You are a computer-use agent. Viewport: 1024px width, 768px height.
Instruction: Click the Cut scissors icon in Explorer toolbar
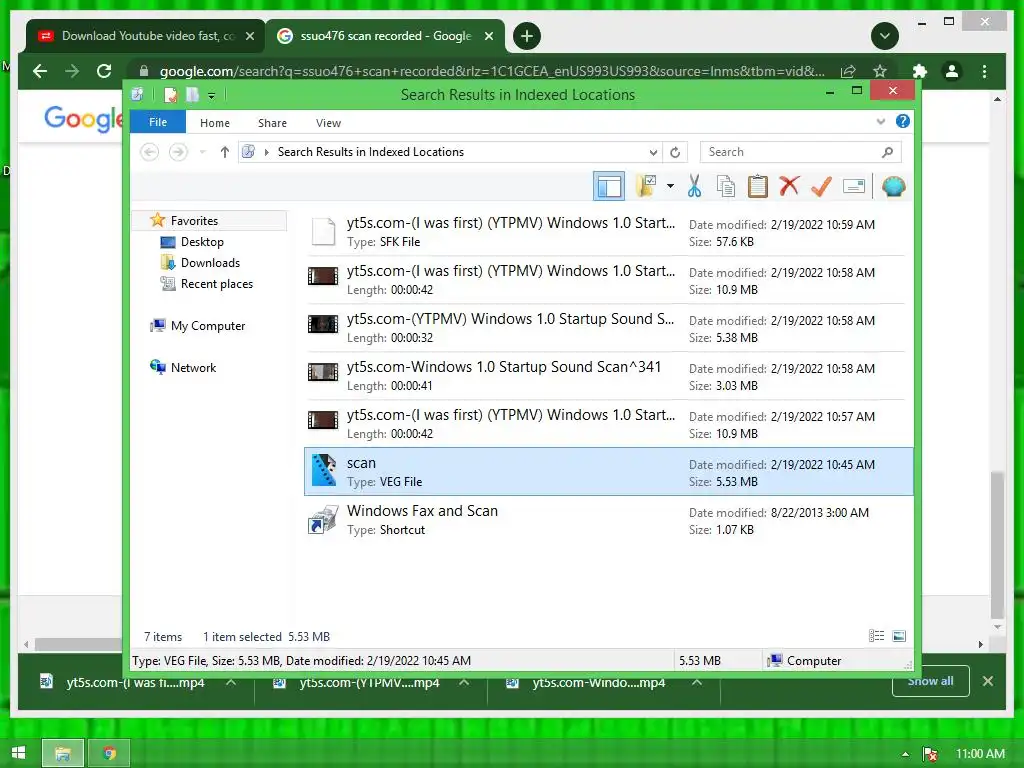694,187
